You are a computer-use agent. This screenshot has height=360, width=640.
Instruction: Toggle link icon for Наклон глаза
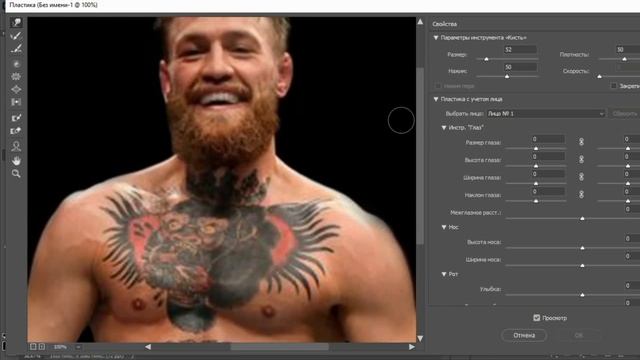pos(581,194)
